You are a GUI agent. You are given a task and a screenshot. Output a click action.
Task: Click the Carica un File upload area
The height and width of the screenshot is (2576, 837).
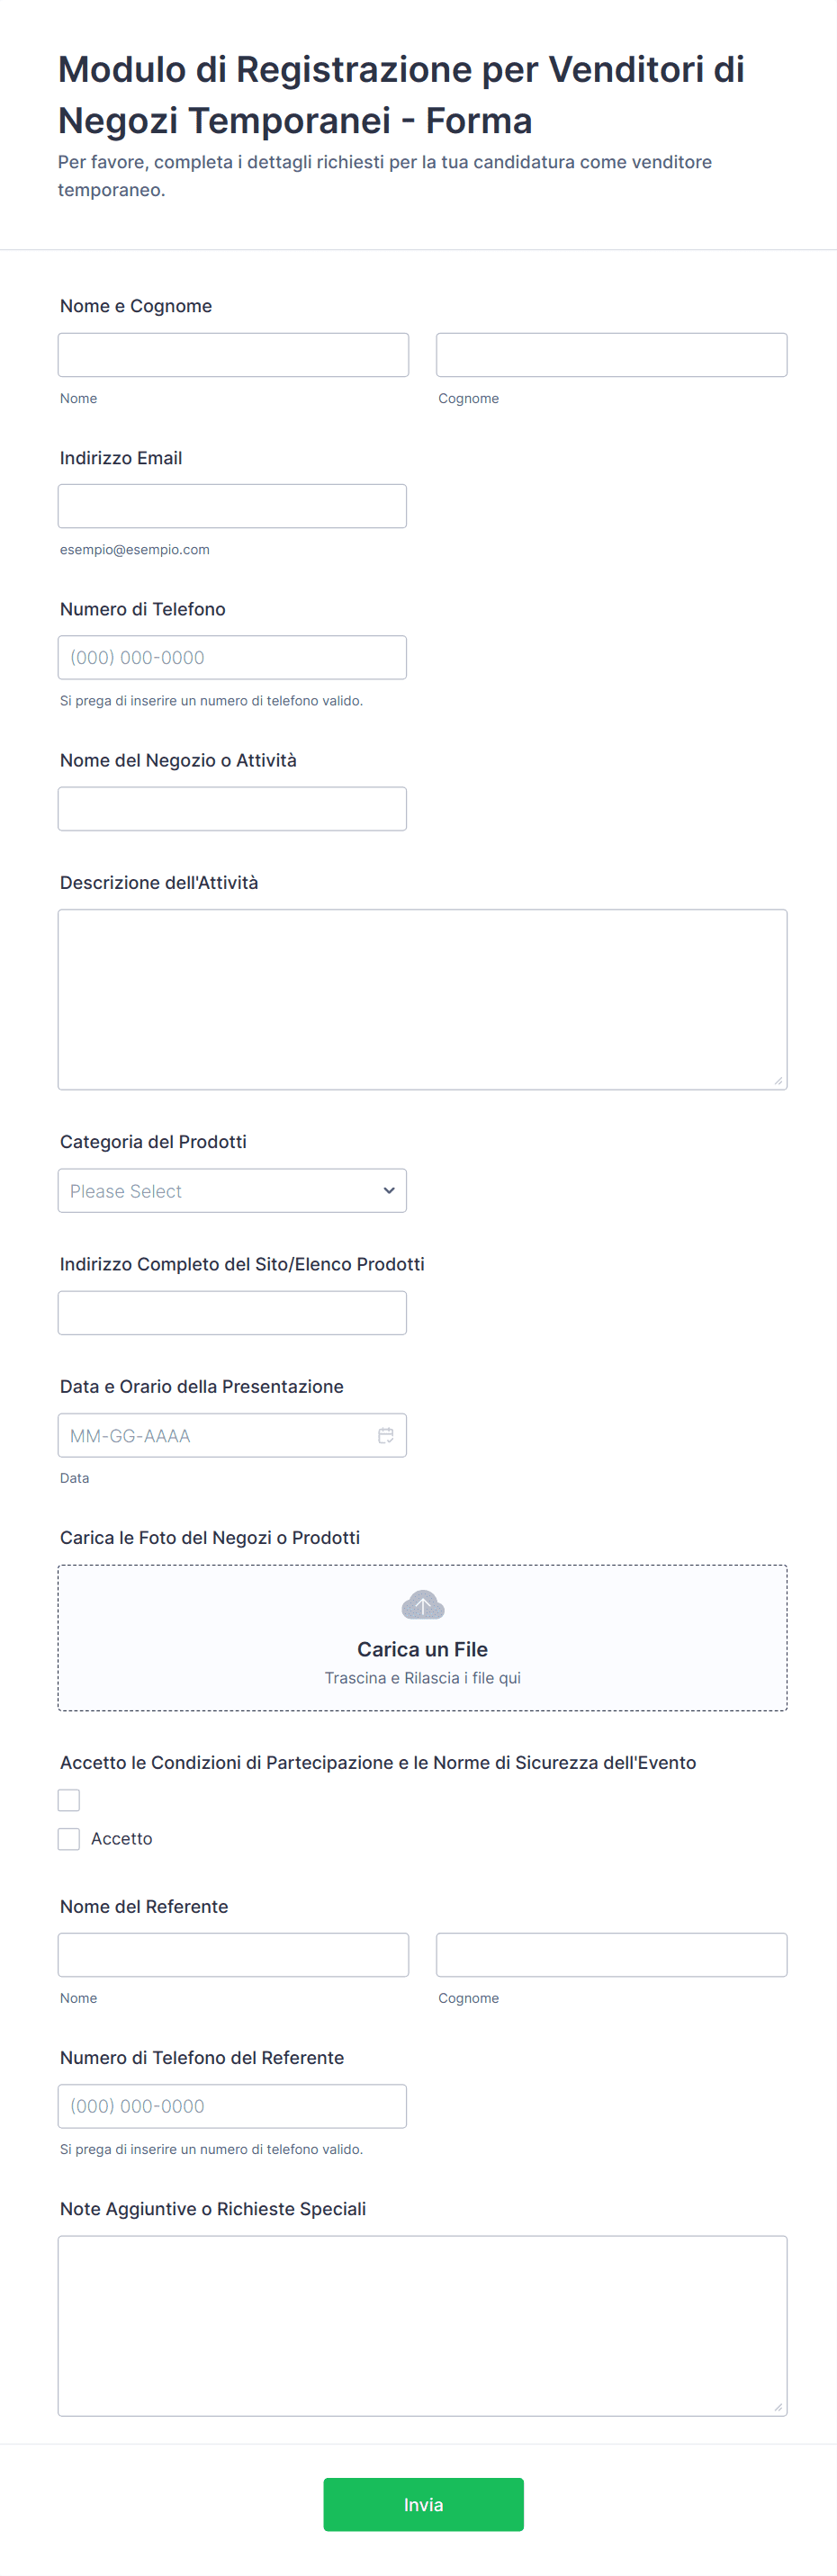(x=422, y=1638)
